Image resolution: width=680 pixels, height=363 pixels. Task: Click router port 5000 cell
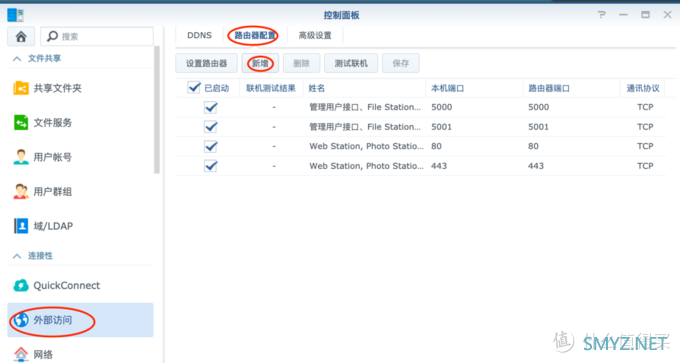coord(538,107)
